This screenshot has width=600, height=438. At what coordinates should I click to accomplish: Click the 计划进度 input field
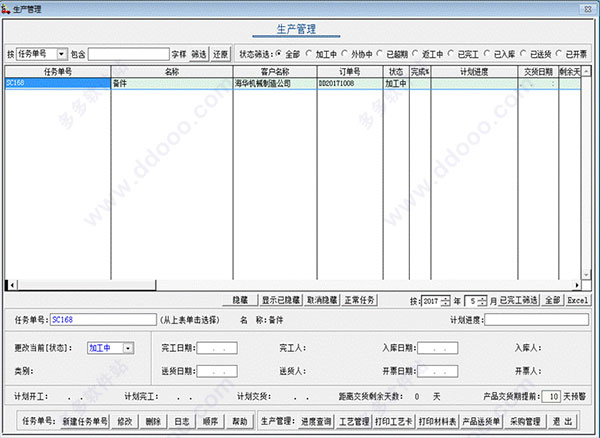coord(536,320)
